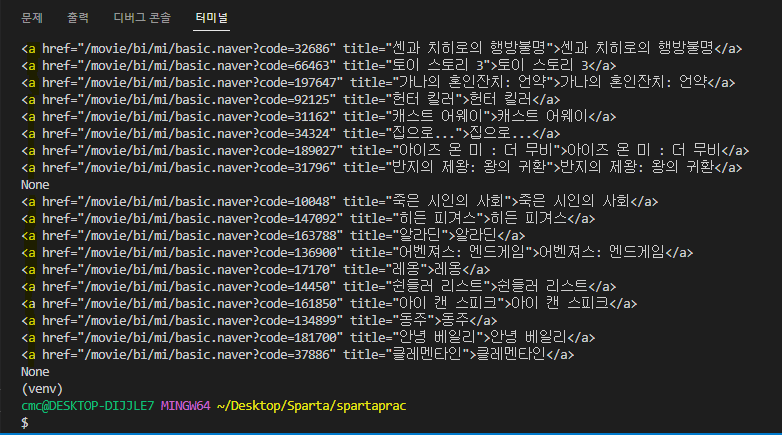
Task: Click the 집으로... line with code=34324
Action: [x=290, y=133]
